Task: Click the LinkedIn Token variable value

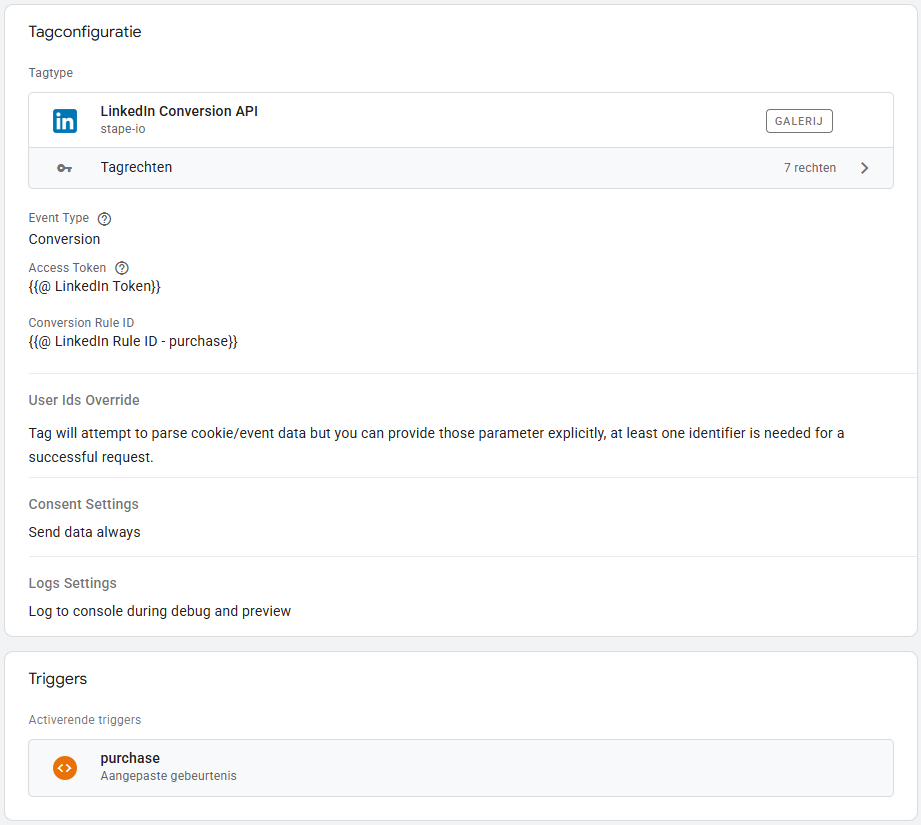Action: click(94, 286)
